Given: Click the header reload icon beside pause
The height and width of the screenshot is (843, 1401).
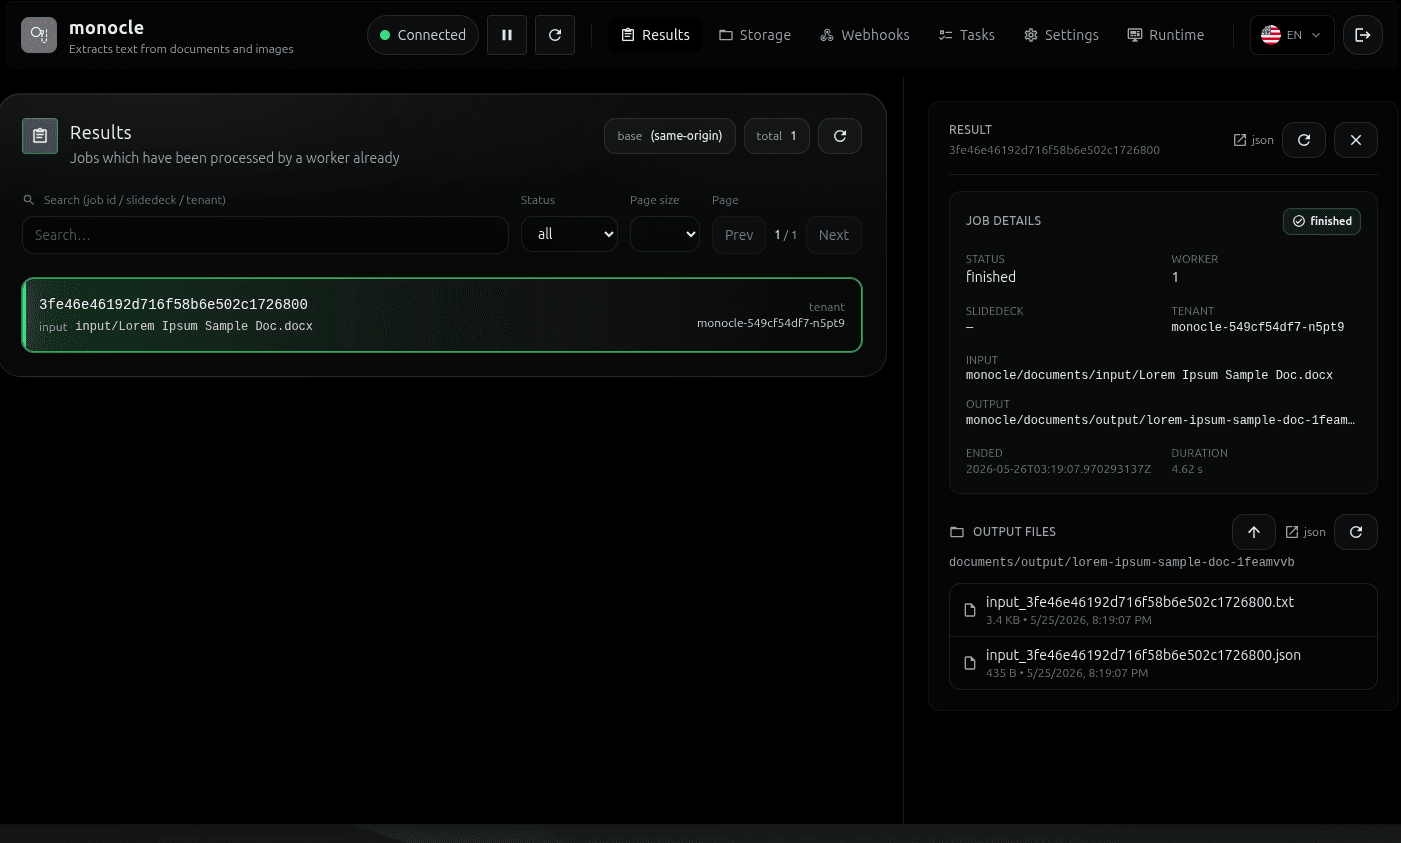Looking at the screenshot, I should coord(555,35).
